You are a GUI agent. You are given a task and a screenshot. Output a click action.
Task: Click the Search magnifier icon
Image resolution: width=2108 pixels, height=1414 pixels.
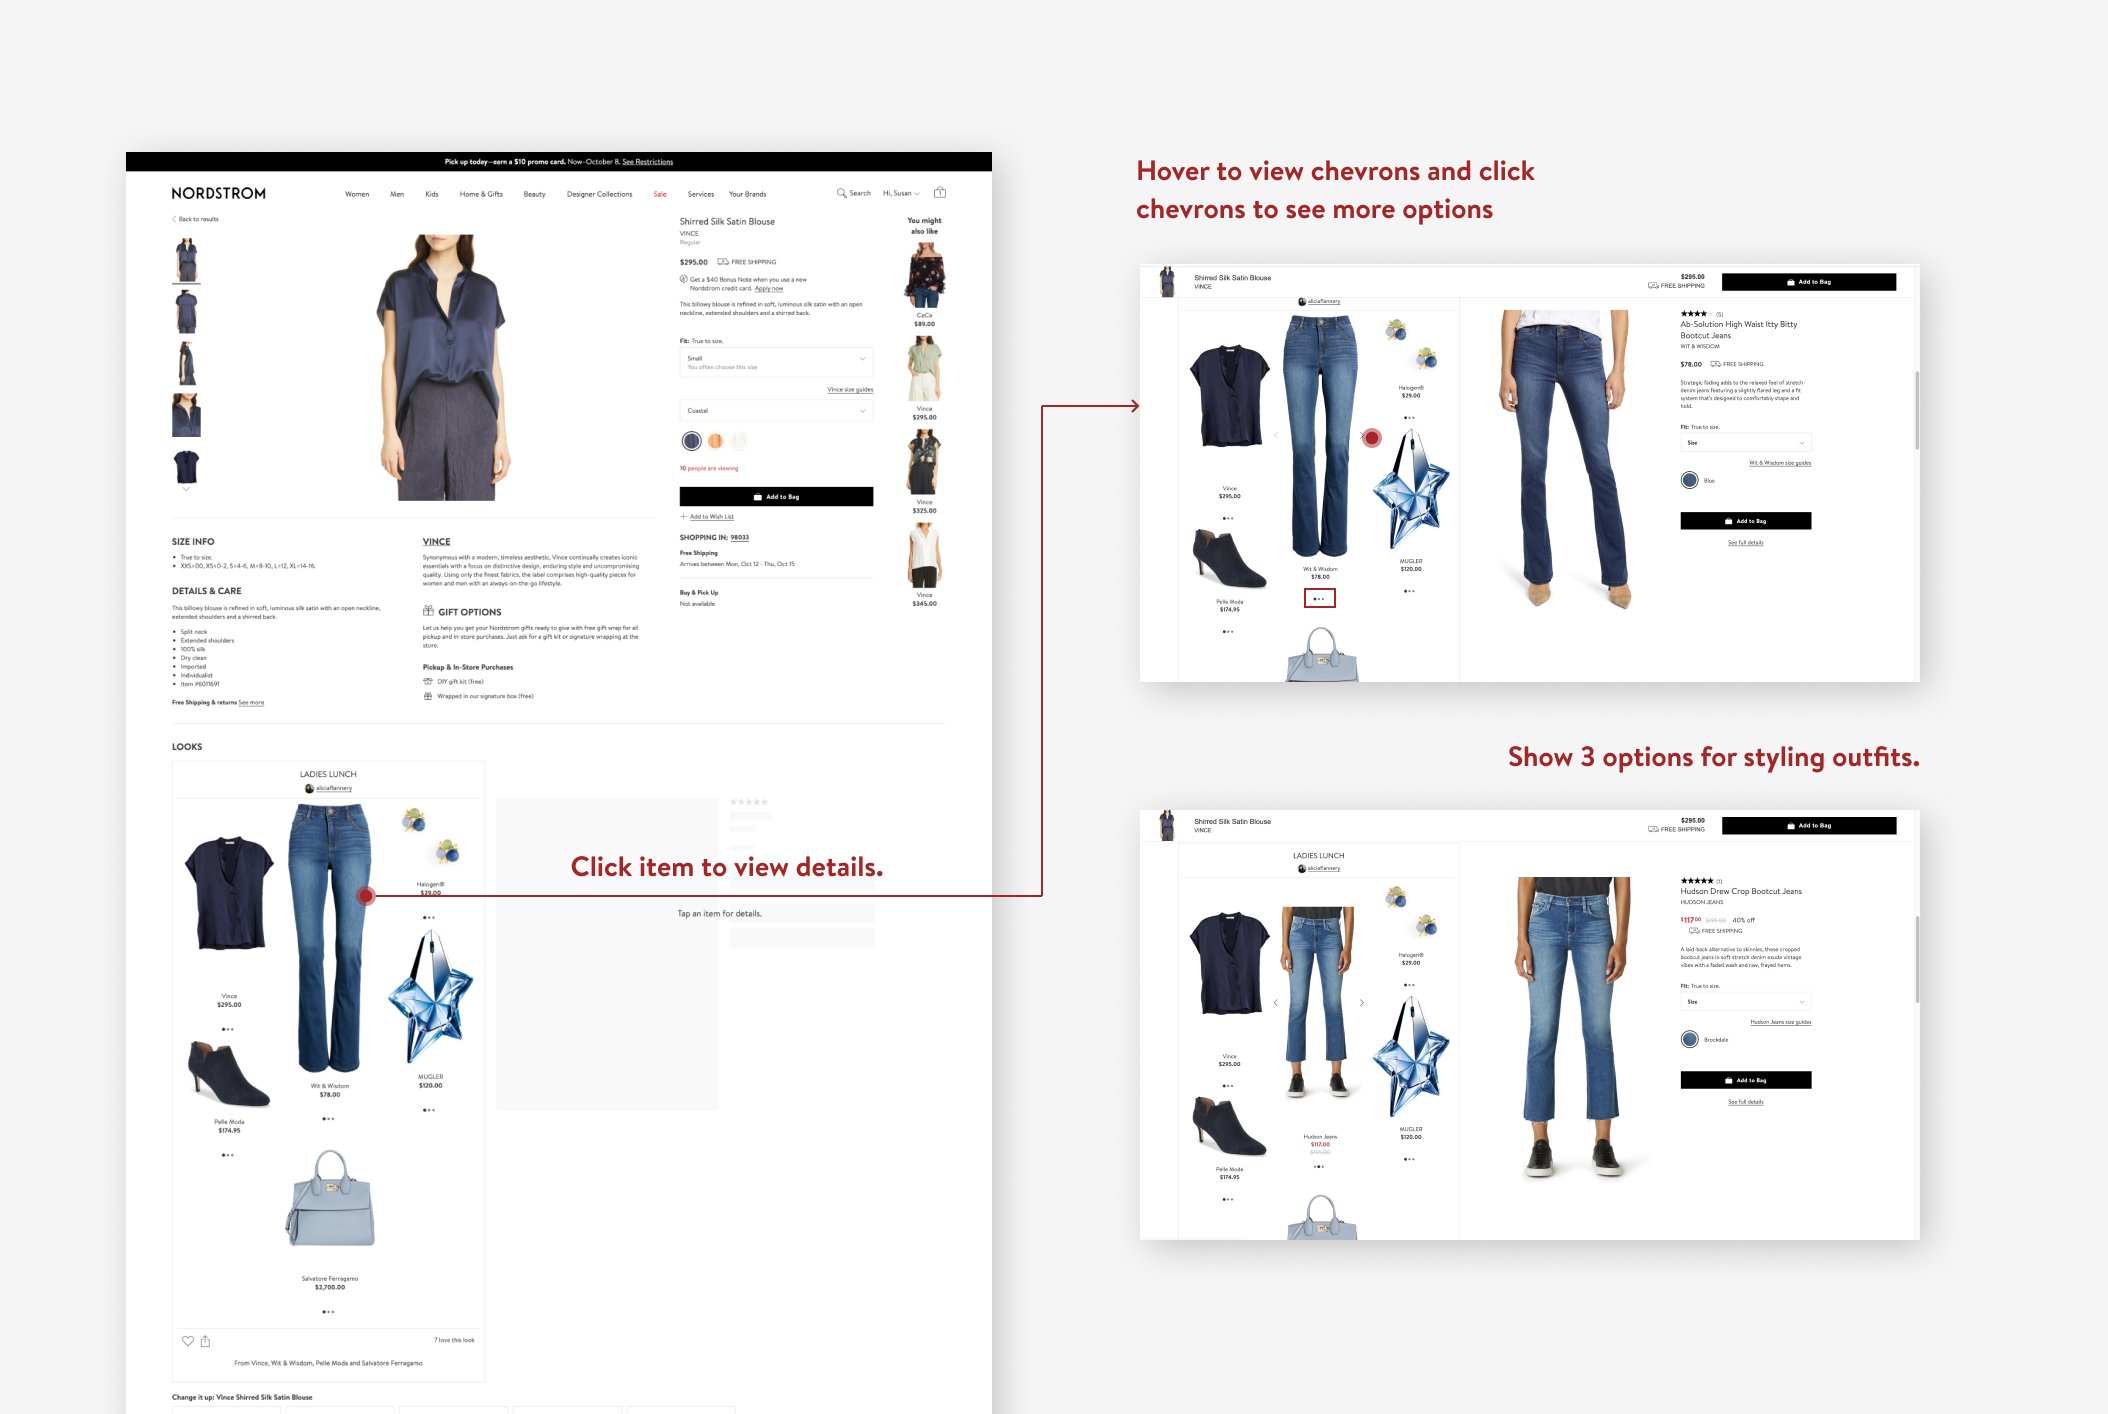coord(841,193)
